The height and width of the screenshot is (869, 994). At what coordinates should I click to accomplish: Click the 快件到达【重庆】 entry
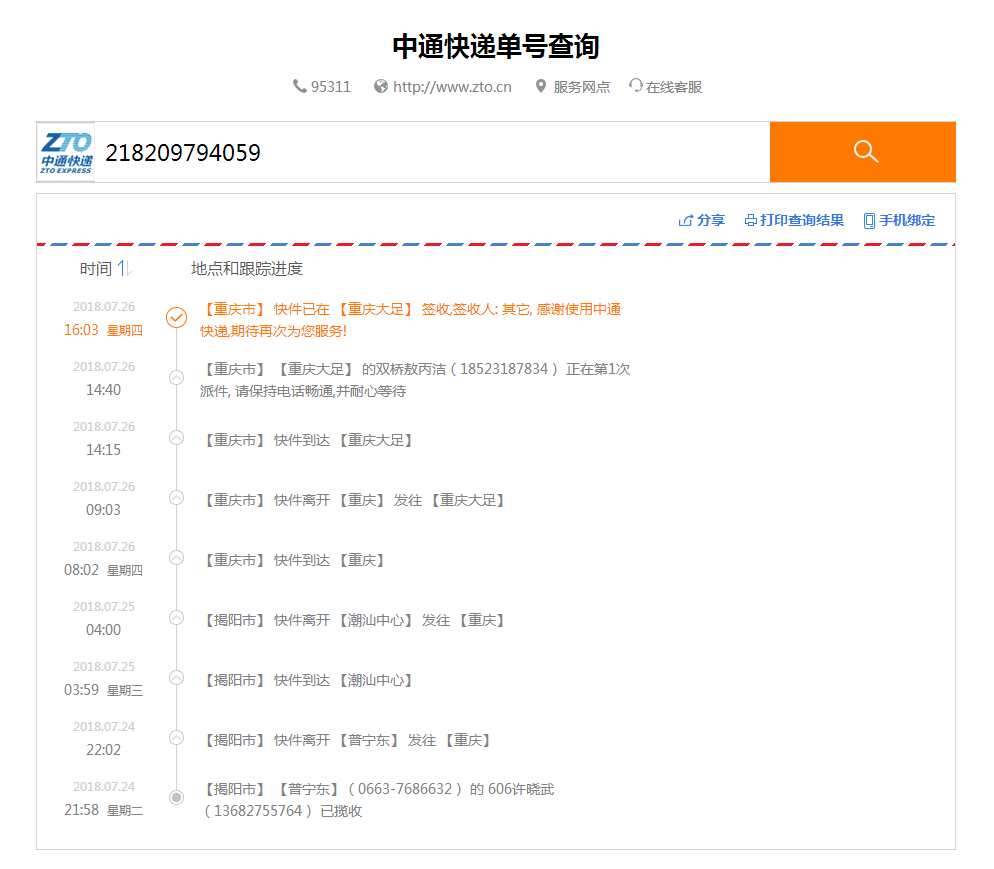(294, 560)
